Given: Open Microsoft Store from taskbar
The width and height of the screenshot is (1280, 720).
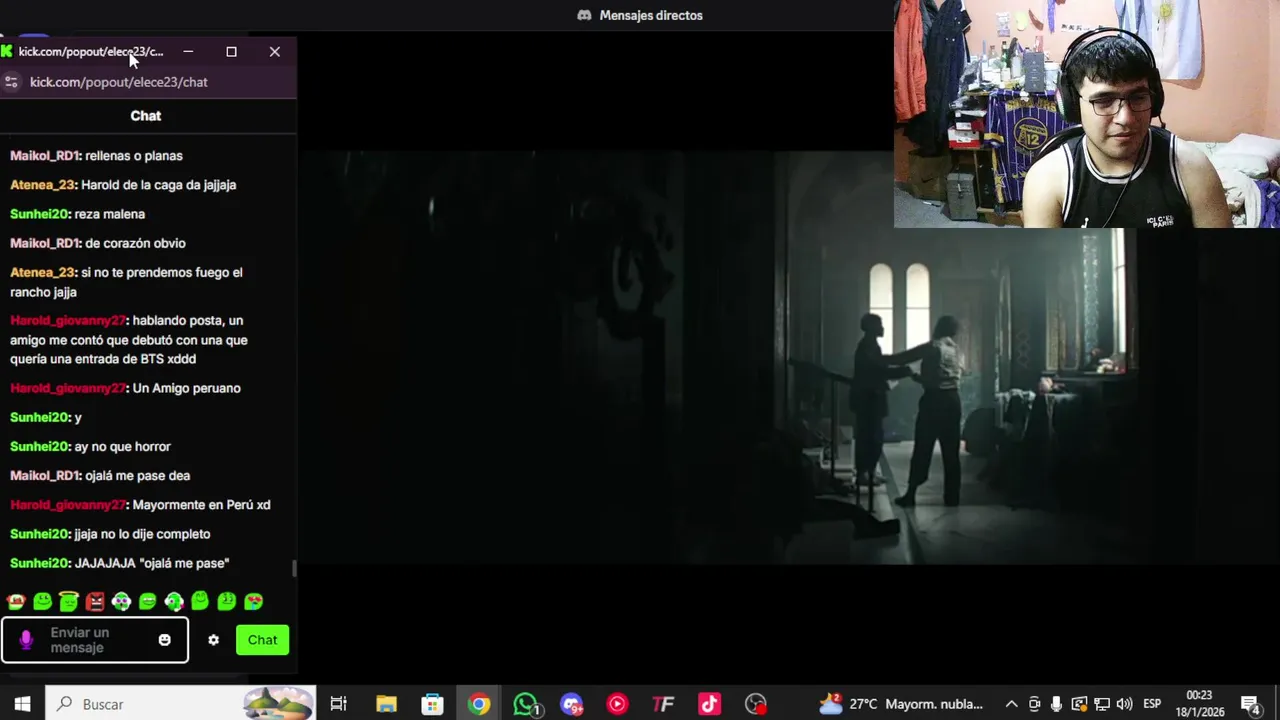Looking at the screenshot, I should pyautogui.click(x=432, y=704).
